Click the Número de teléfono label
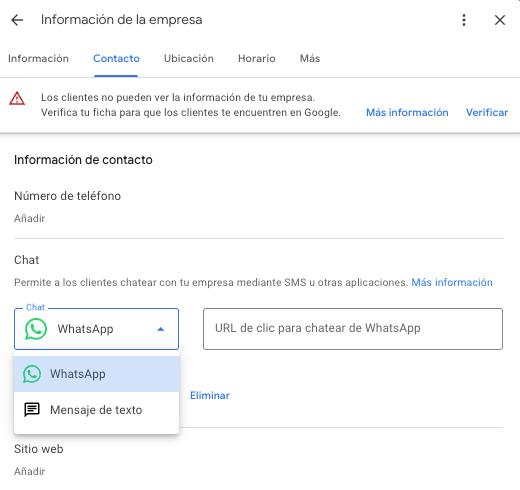 coord(67,196)
